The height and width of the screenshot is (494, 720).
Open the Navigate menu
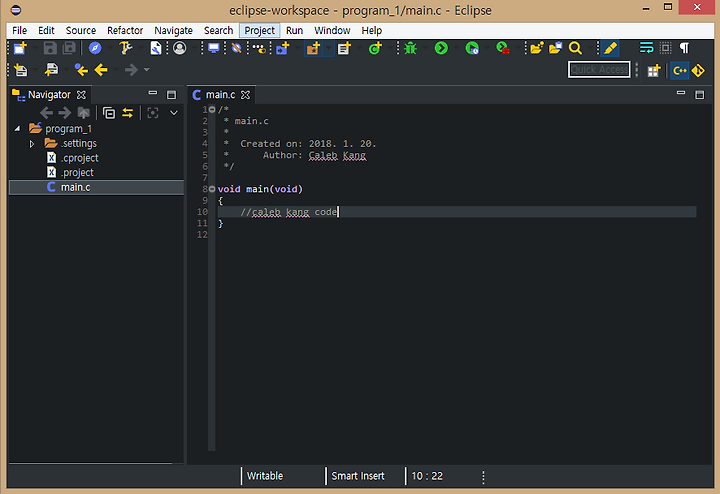click(x=173, y=30)
